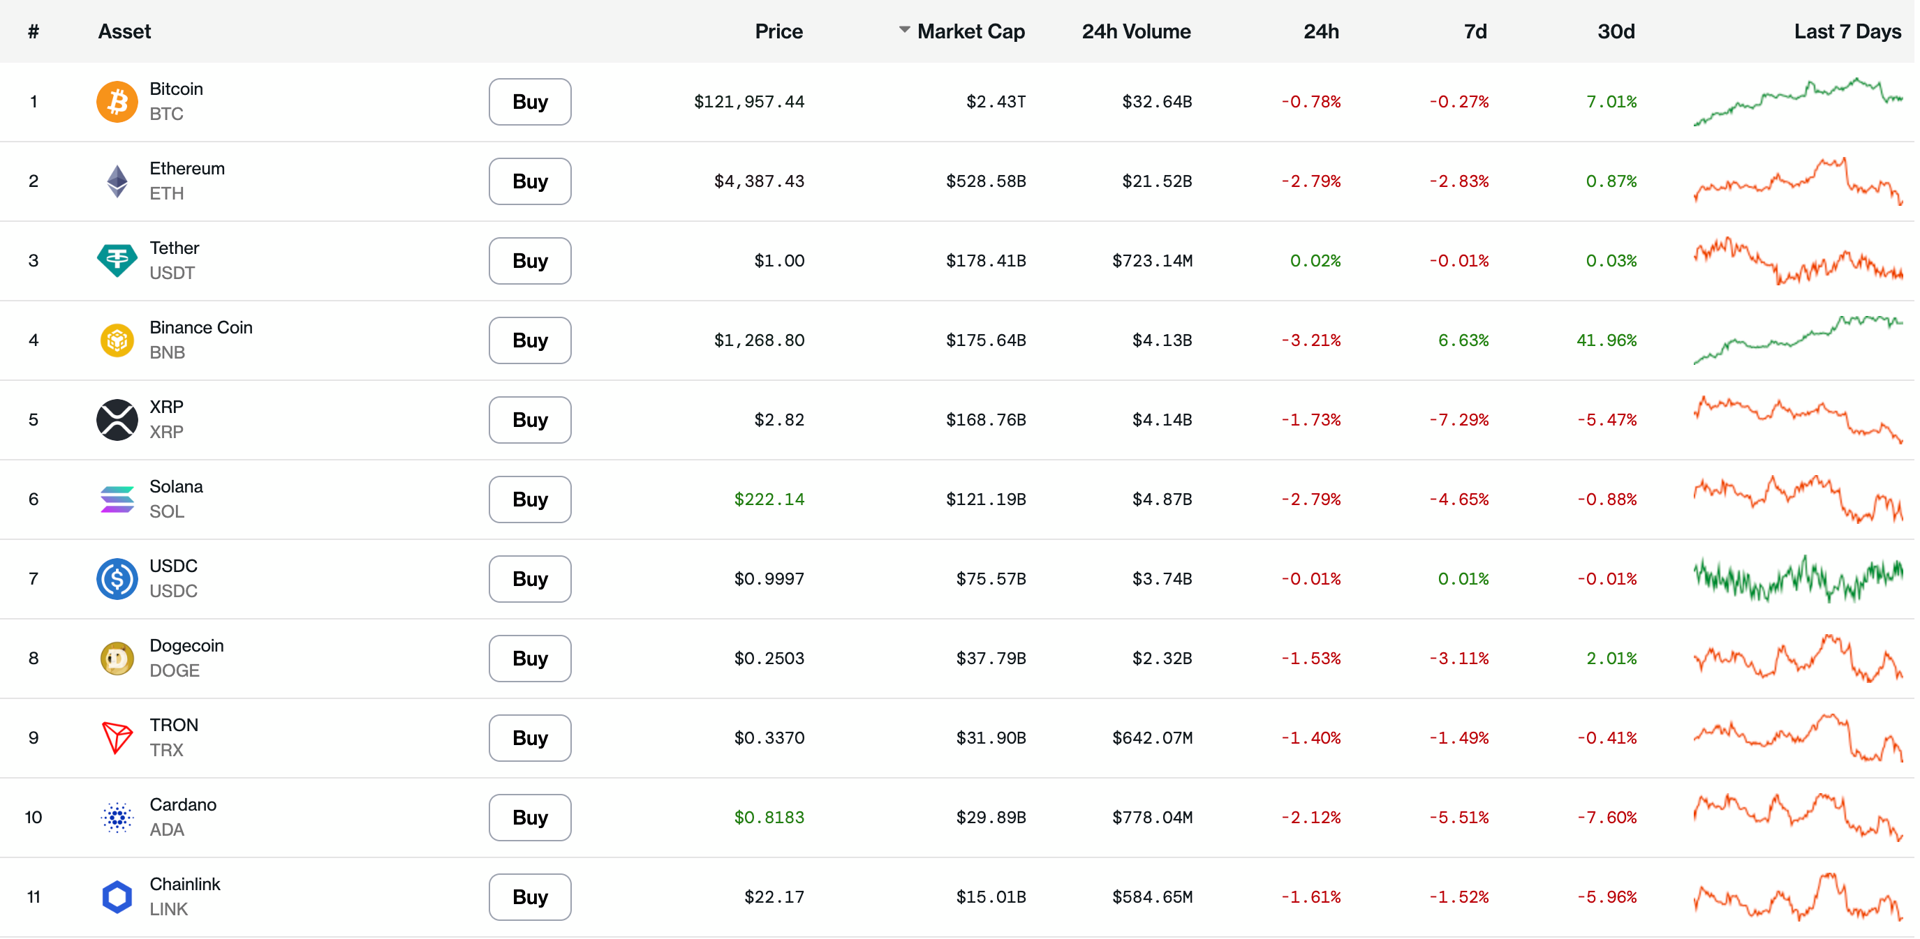The height and width of the screenshot is (939, 1920).
Task: Click the TRON red triangle icon
Action: (117, 738)
